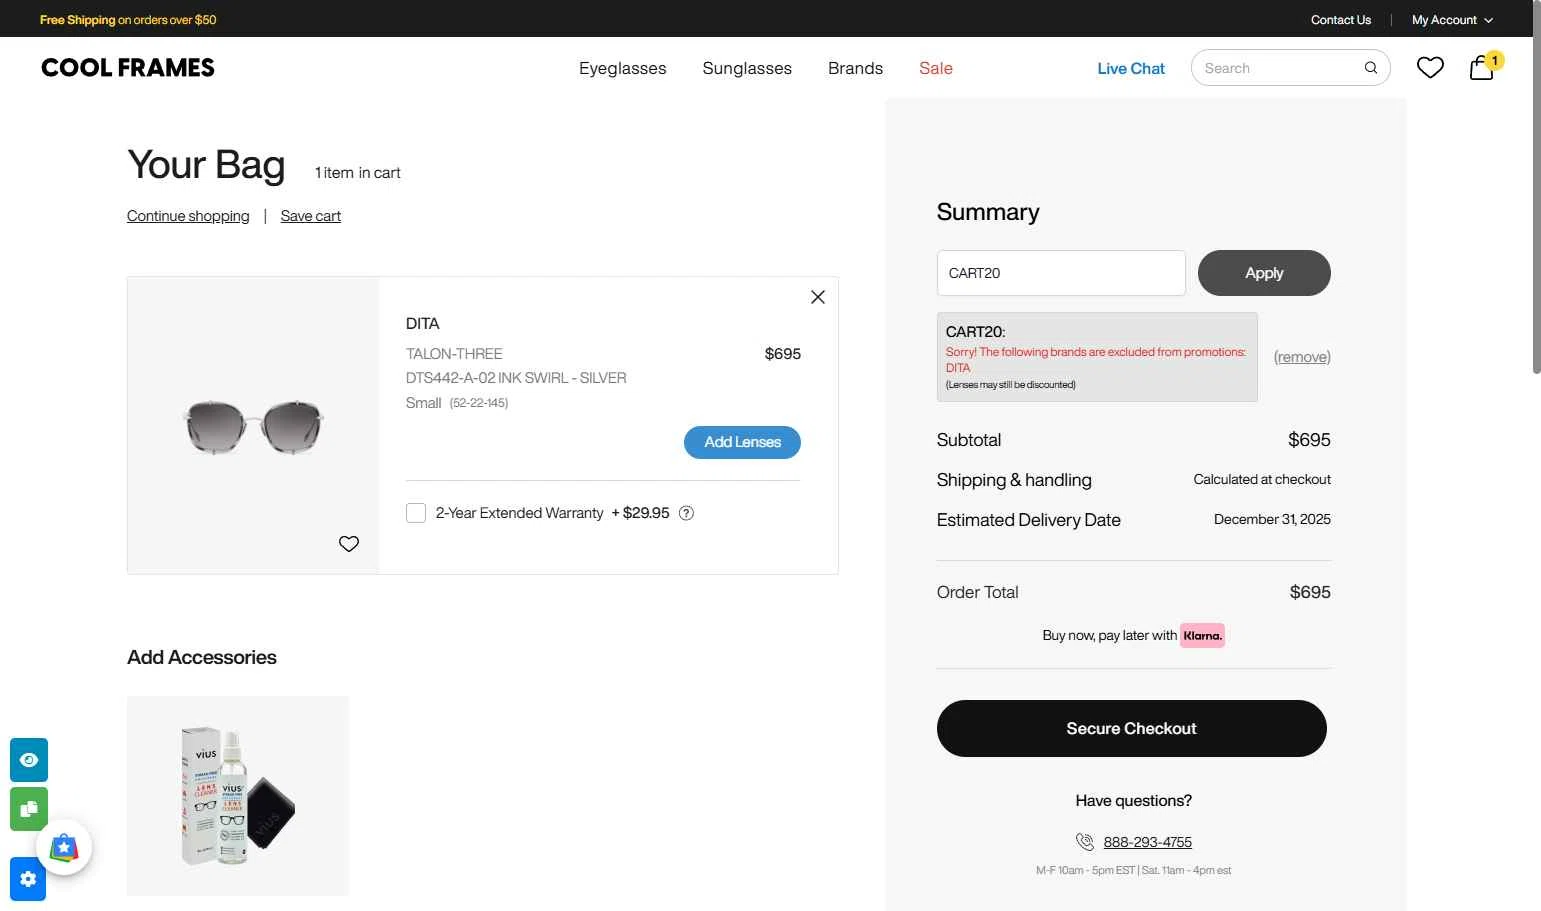Expand My Account dropdown
This screenshot has width=1541, height=911.
(1452, 20)
